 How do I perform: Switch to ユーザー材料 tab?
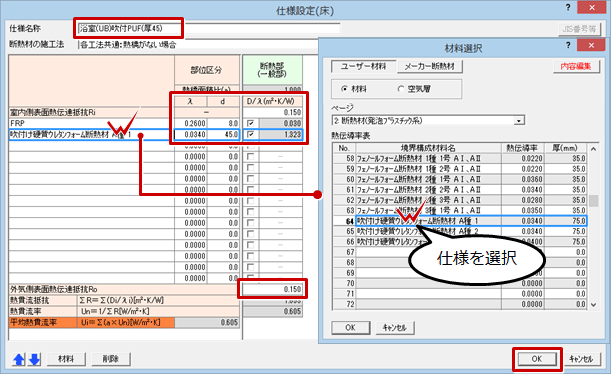click(x=363, y=66)
